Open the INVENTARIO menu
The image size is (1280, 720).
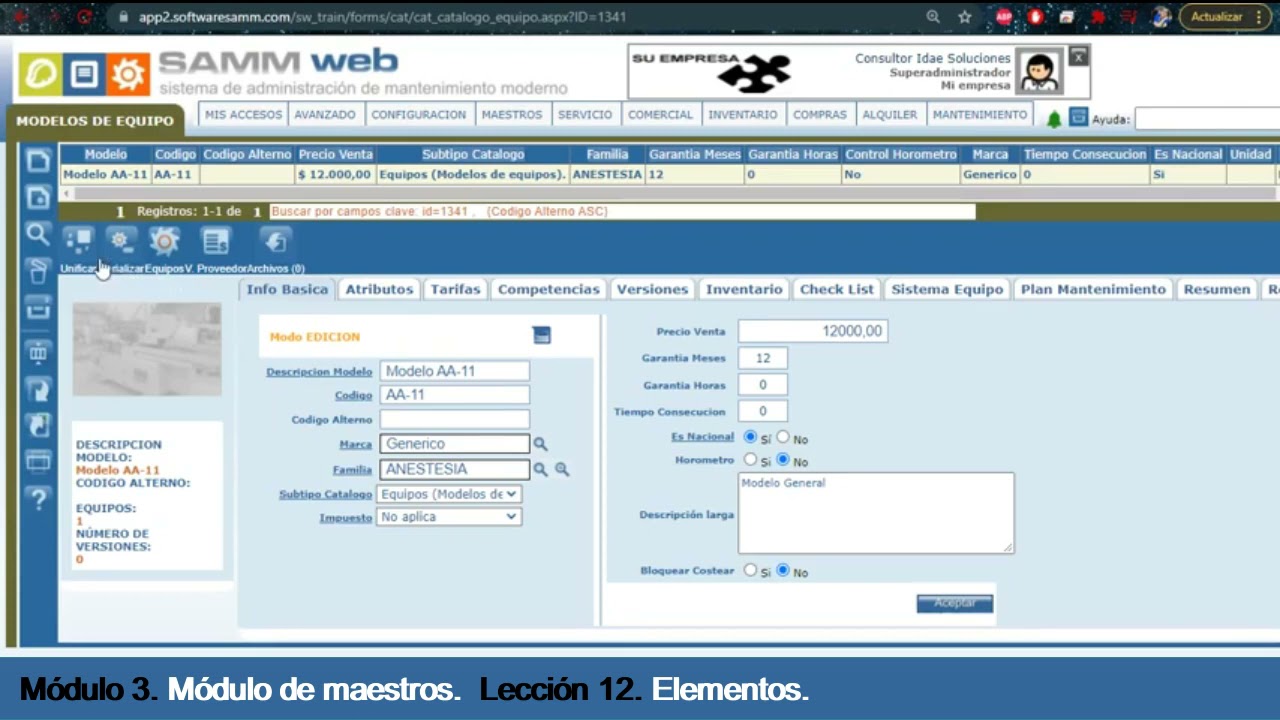[743, 115]
